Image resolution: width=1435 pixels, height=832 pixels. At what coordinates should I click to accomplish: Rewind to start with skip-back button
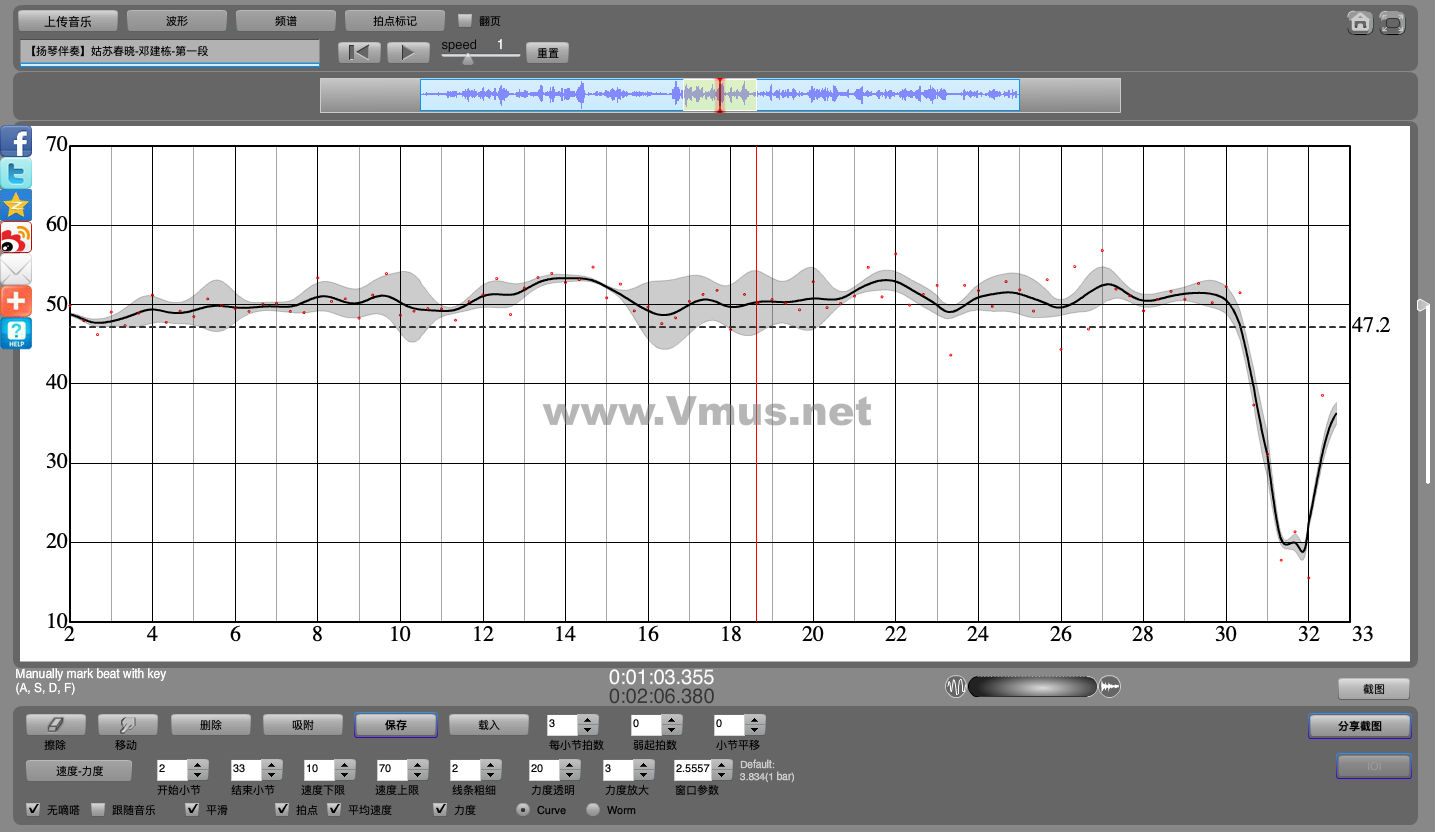(x=358, y=53)
